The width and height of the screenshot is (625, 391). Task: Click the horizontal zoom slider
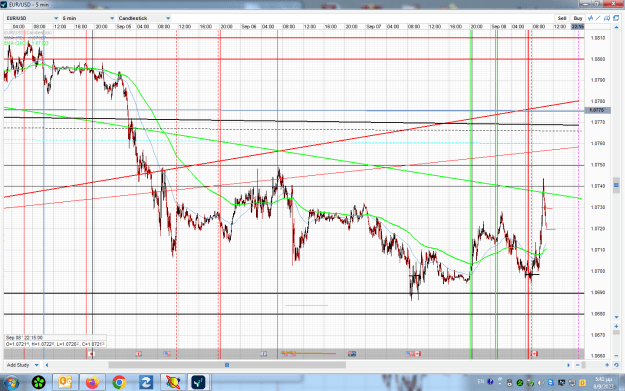(x=584, y=365)
